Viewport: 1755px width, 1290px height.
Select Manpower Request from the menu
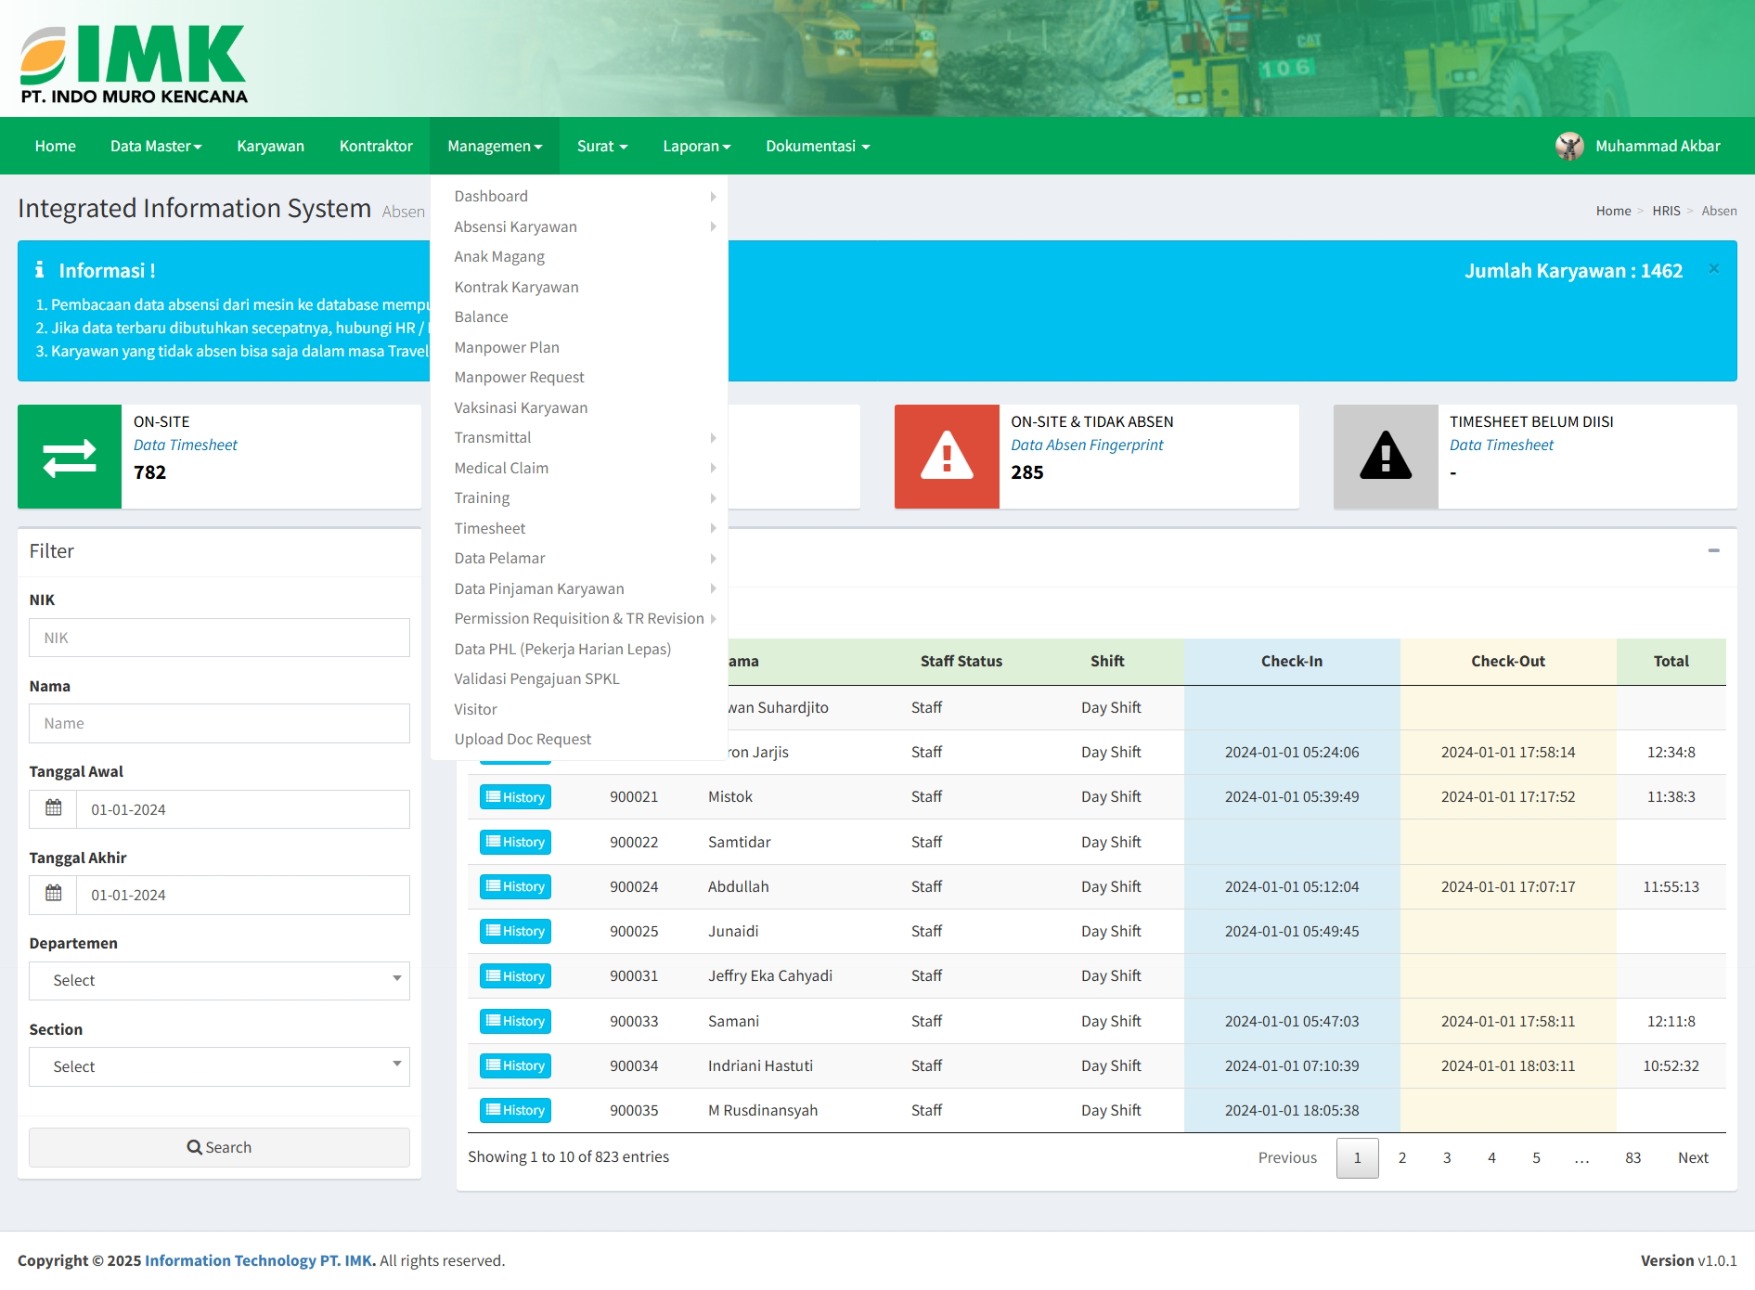519,377
